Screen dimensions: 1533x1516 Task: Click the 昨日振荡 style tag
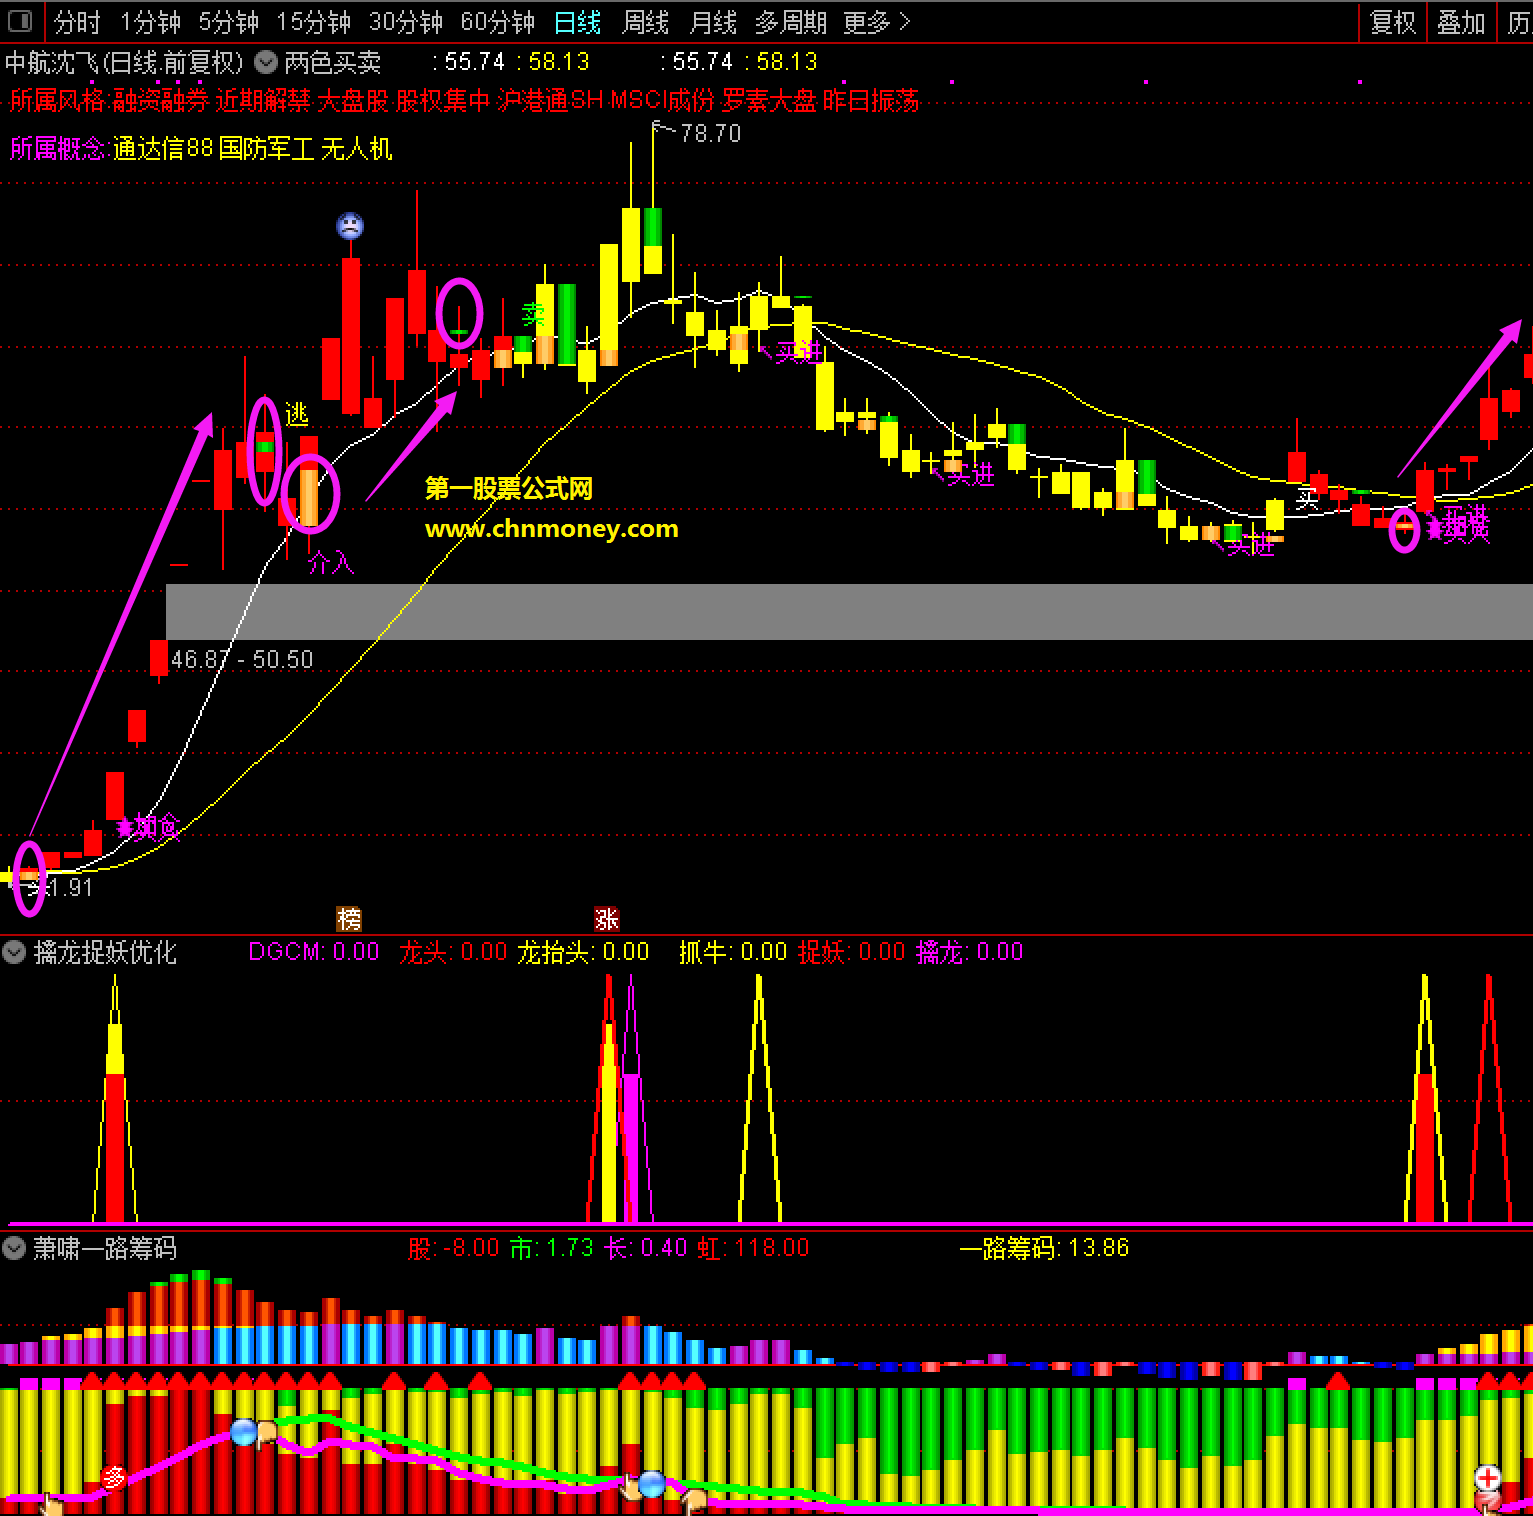(871, 100)
